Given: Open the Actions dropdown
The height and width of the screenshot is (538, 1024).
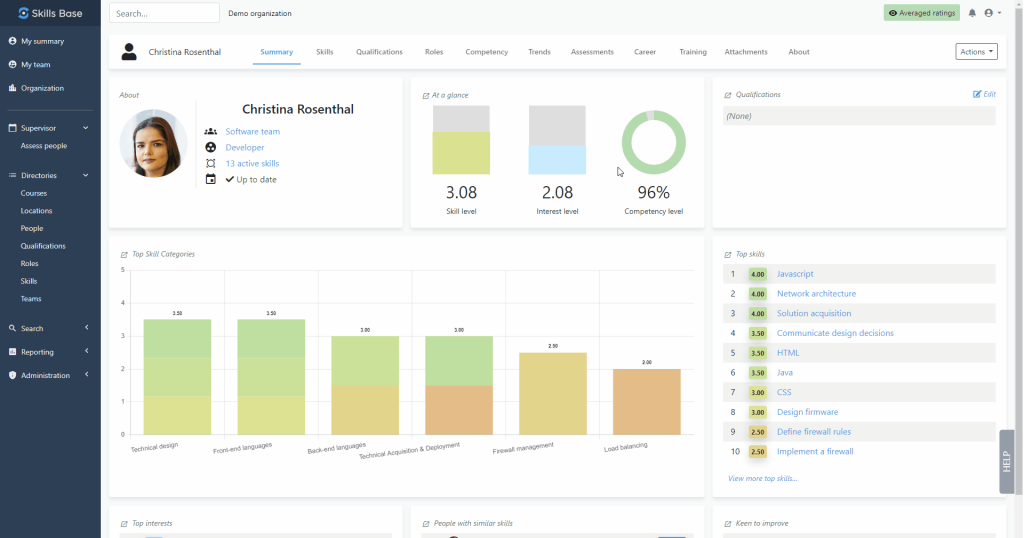Looking at the screenshot, I should point(976,52).
